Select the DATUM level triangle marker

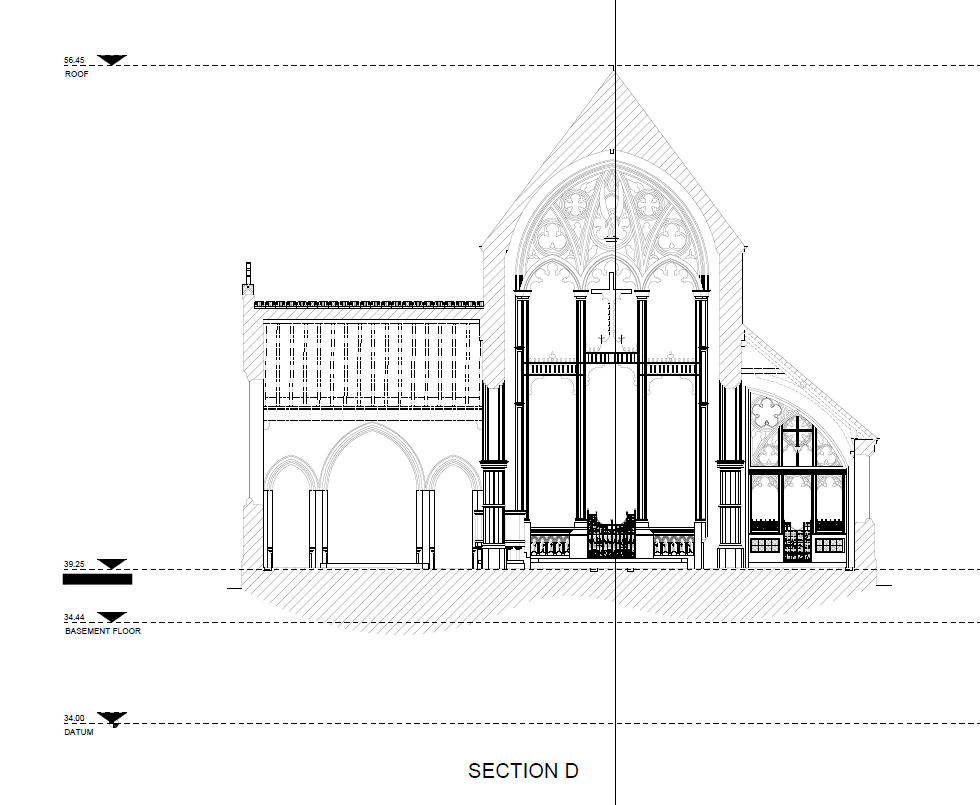112,718
